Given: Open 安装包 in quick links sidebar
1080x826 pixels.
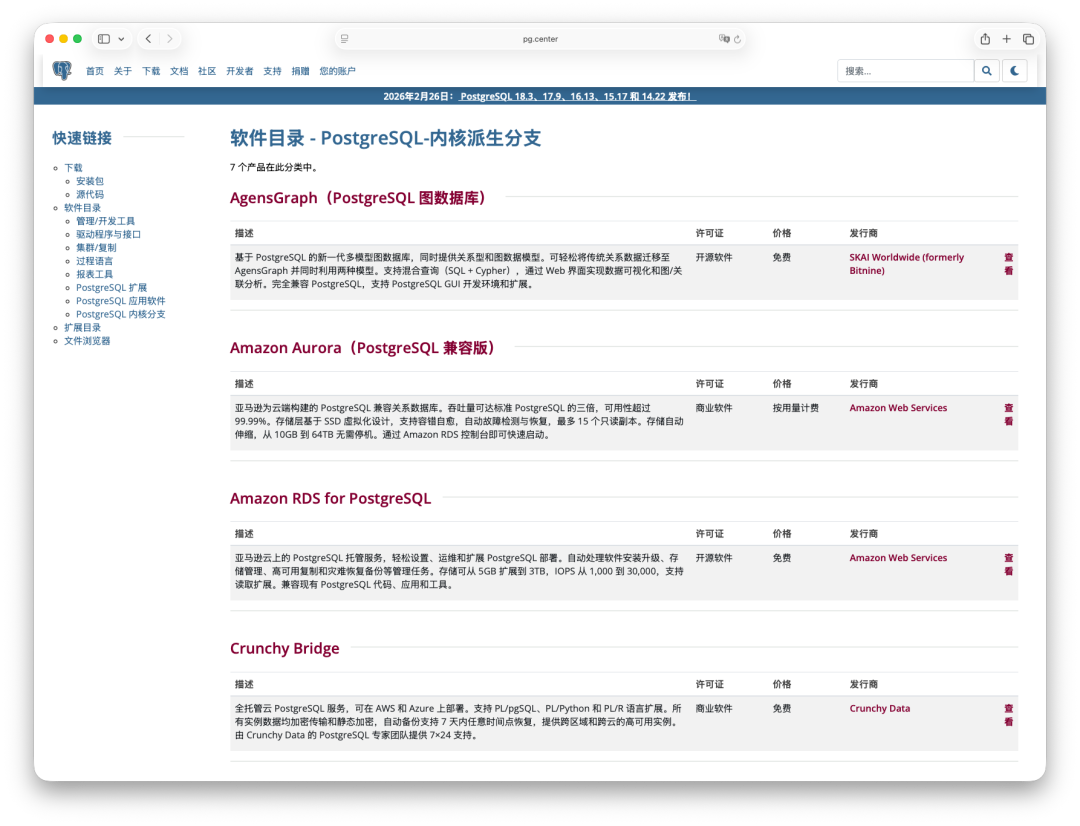Looking at the screenshot, I should click(90, 181).
